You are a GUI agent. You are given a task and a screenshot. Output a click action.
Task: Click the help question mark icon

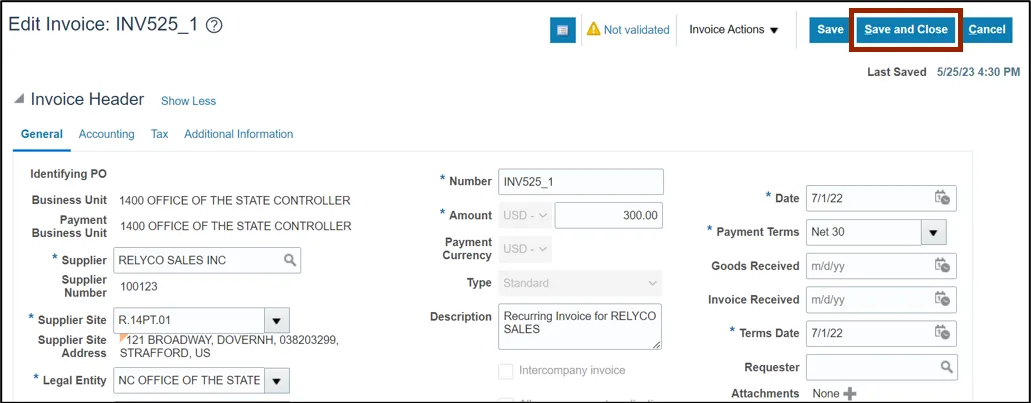[213, 27]
